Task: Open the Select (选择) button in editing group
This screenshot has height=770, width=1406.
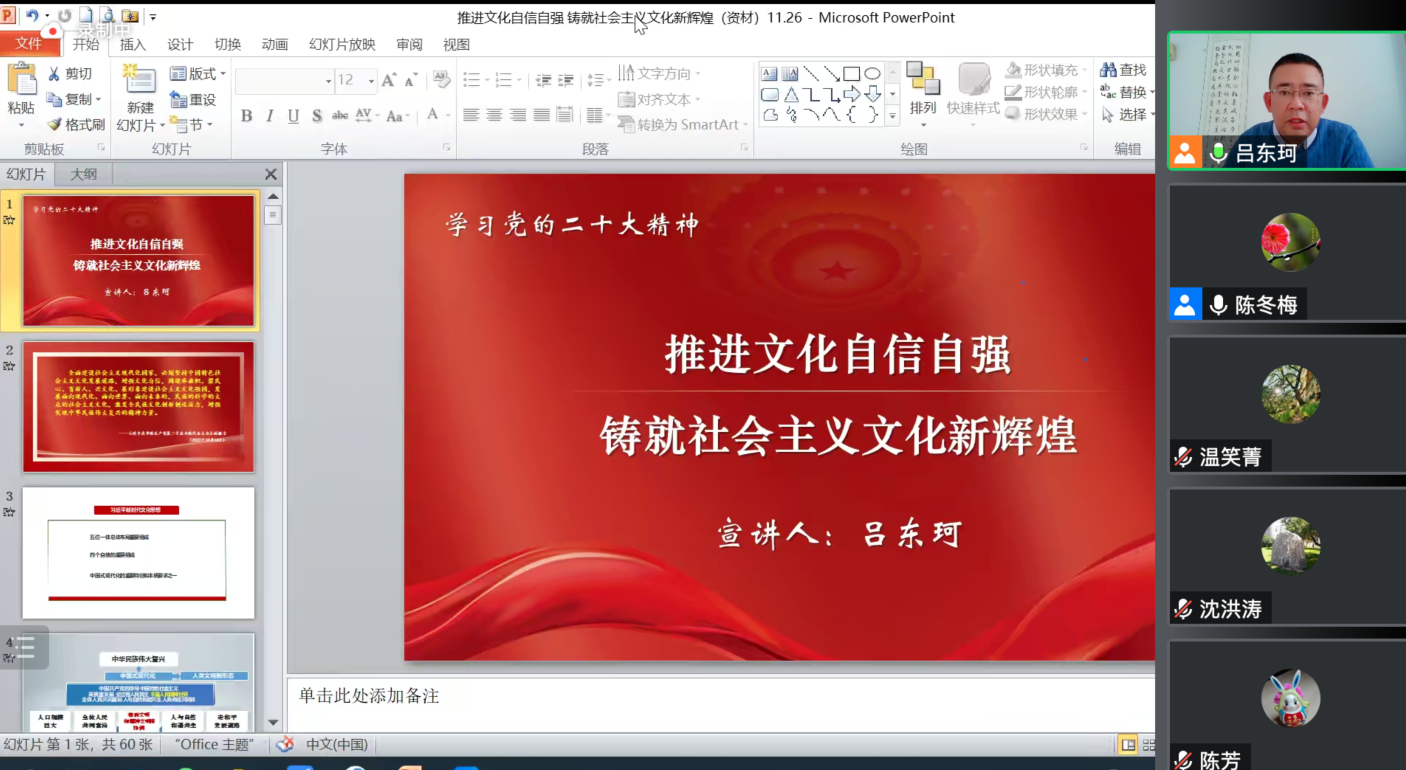Action: tap(1127, 115)
